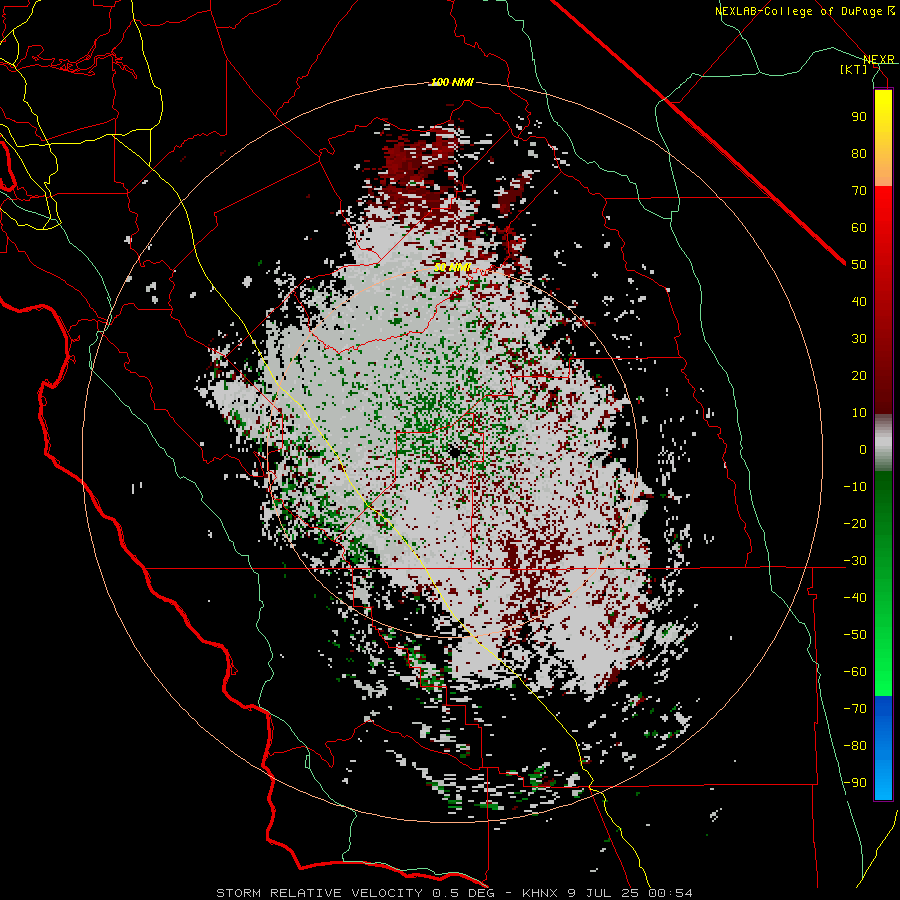The image size is (900, 900).
Task: Click the 50 NMI range ring label
Action: click(452, 267)
